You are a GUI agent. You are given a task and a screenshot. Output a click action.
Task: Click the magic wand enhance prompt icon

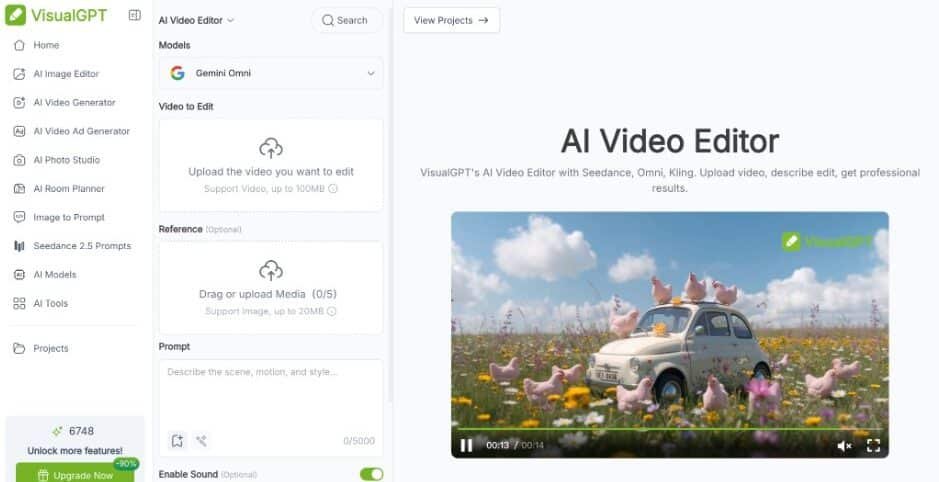[201, 441]
